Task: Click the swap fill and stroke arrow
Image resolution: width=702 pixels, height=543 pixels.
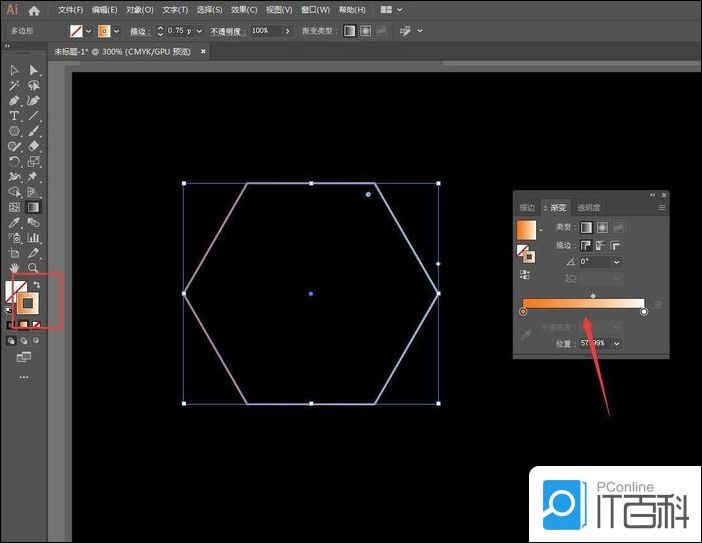Action: [x=37, y=285]
